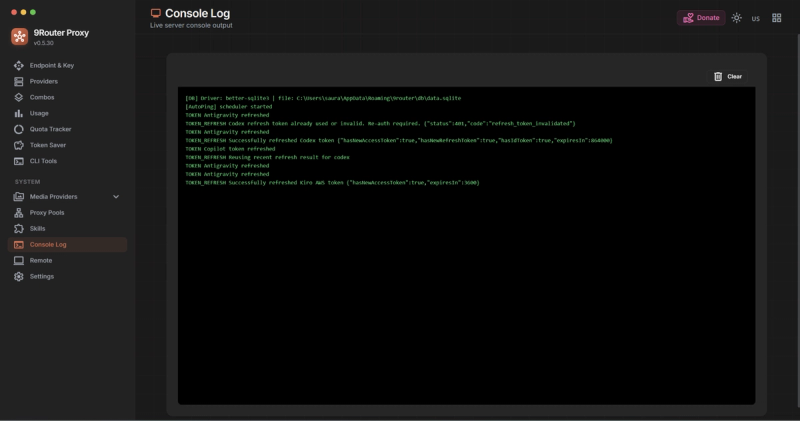Open the Quota Tracker icon
Screen dimensions: 800x421
pos(19,129)
